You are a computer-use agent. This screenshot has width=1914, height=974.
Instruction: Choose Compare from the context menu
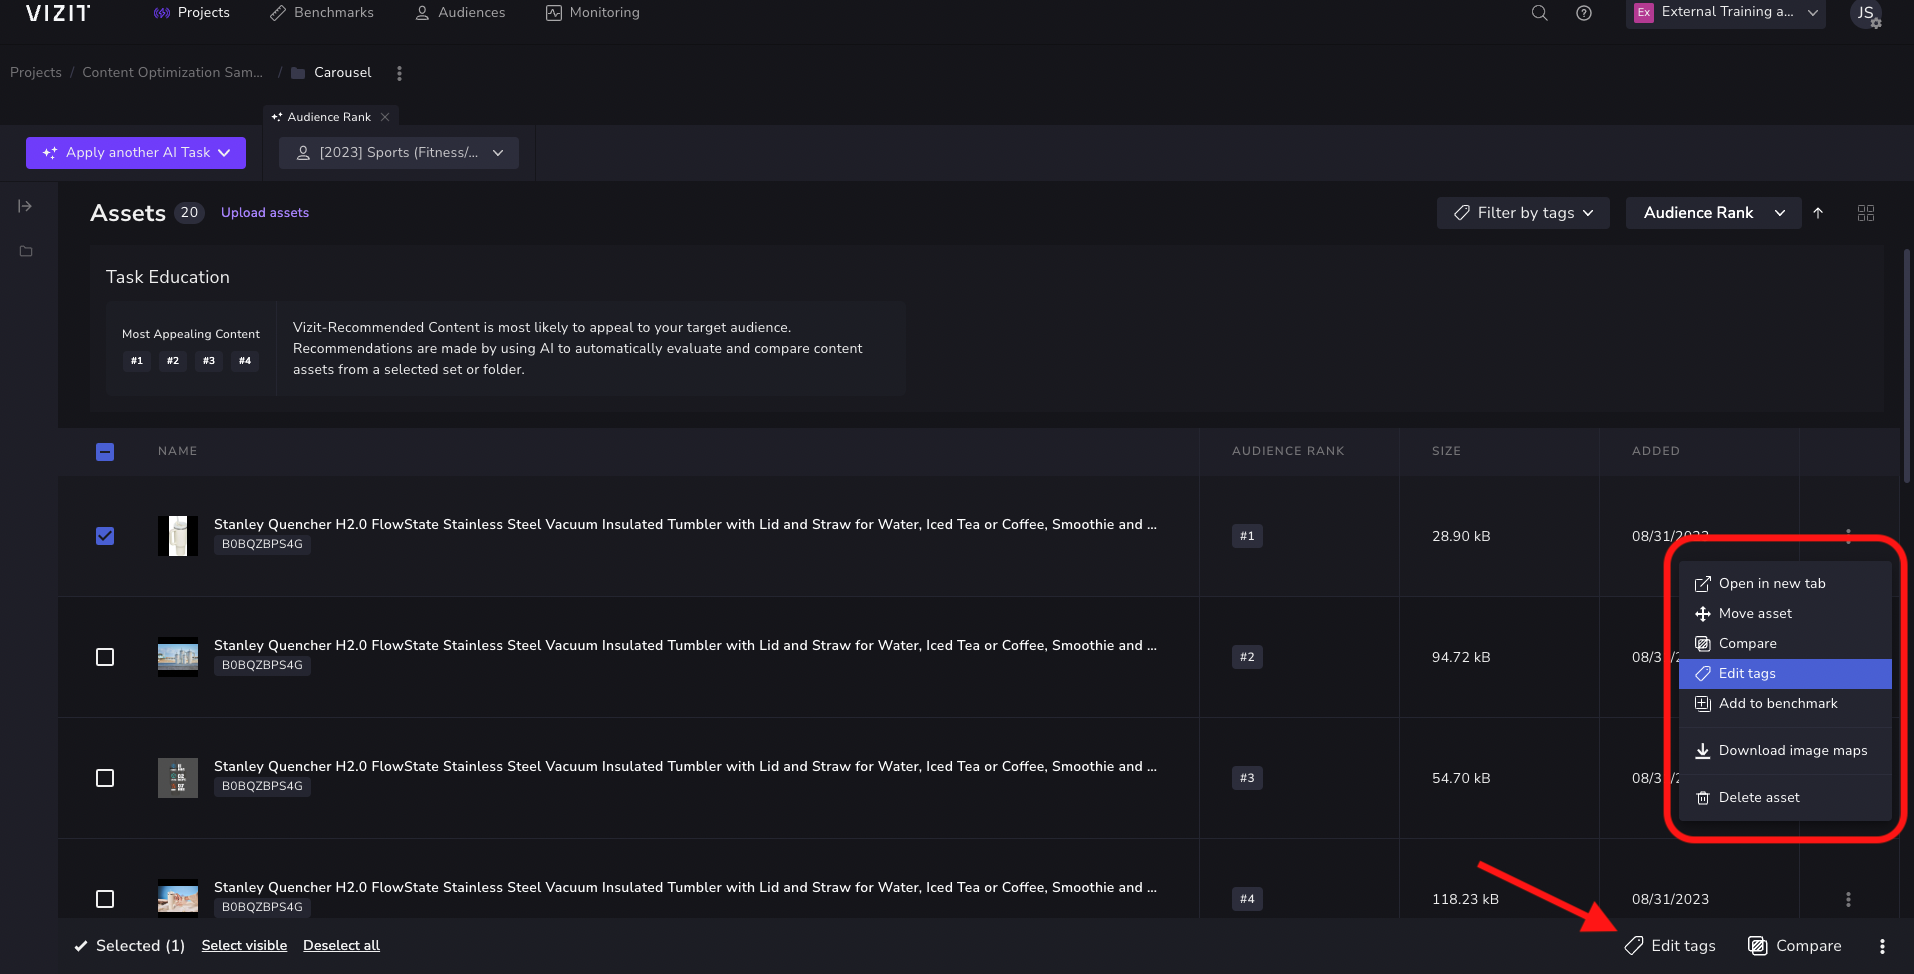pos(1785,644)
